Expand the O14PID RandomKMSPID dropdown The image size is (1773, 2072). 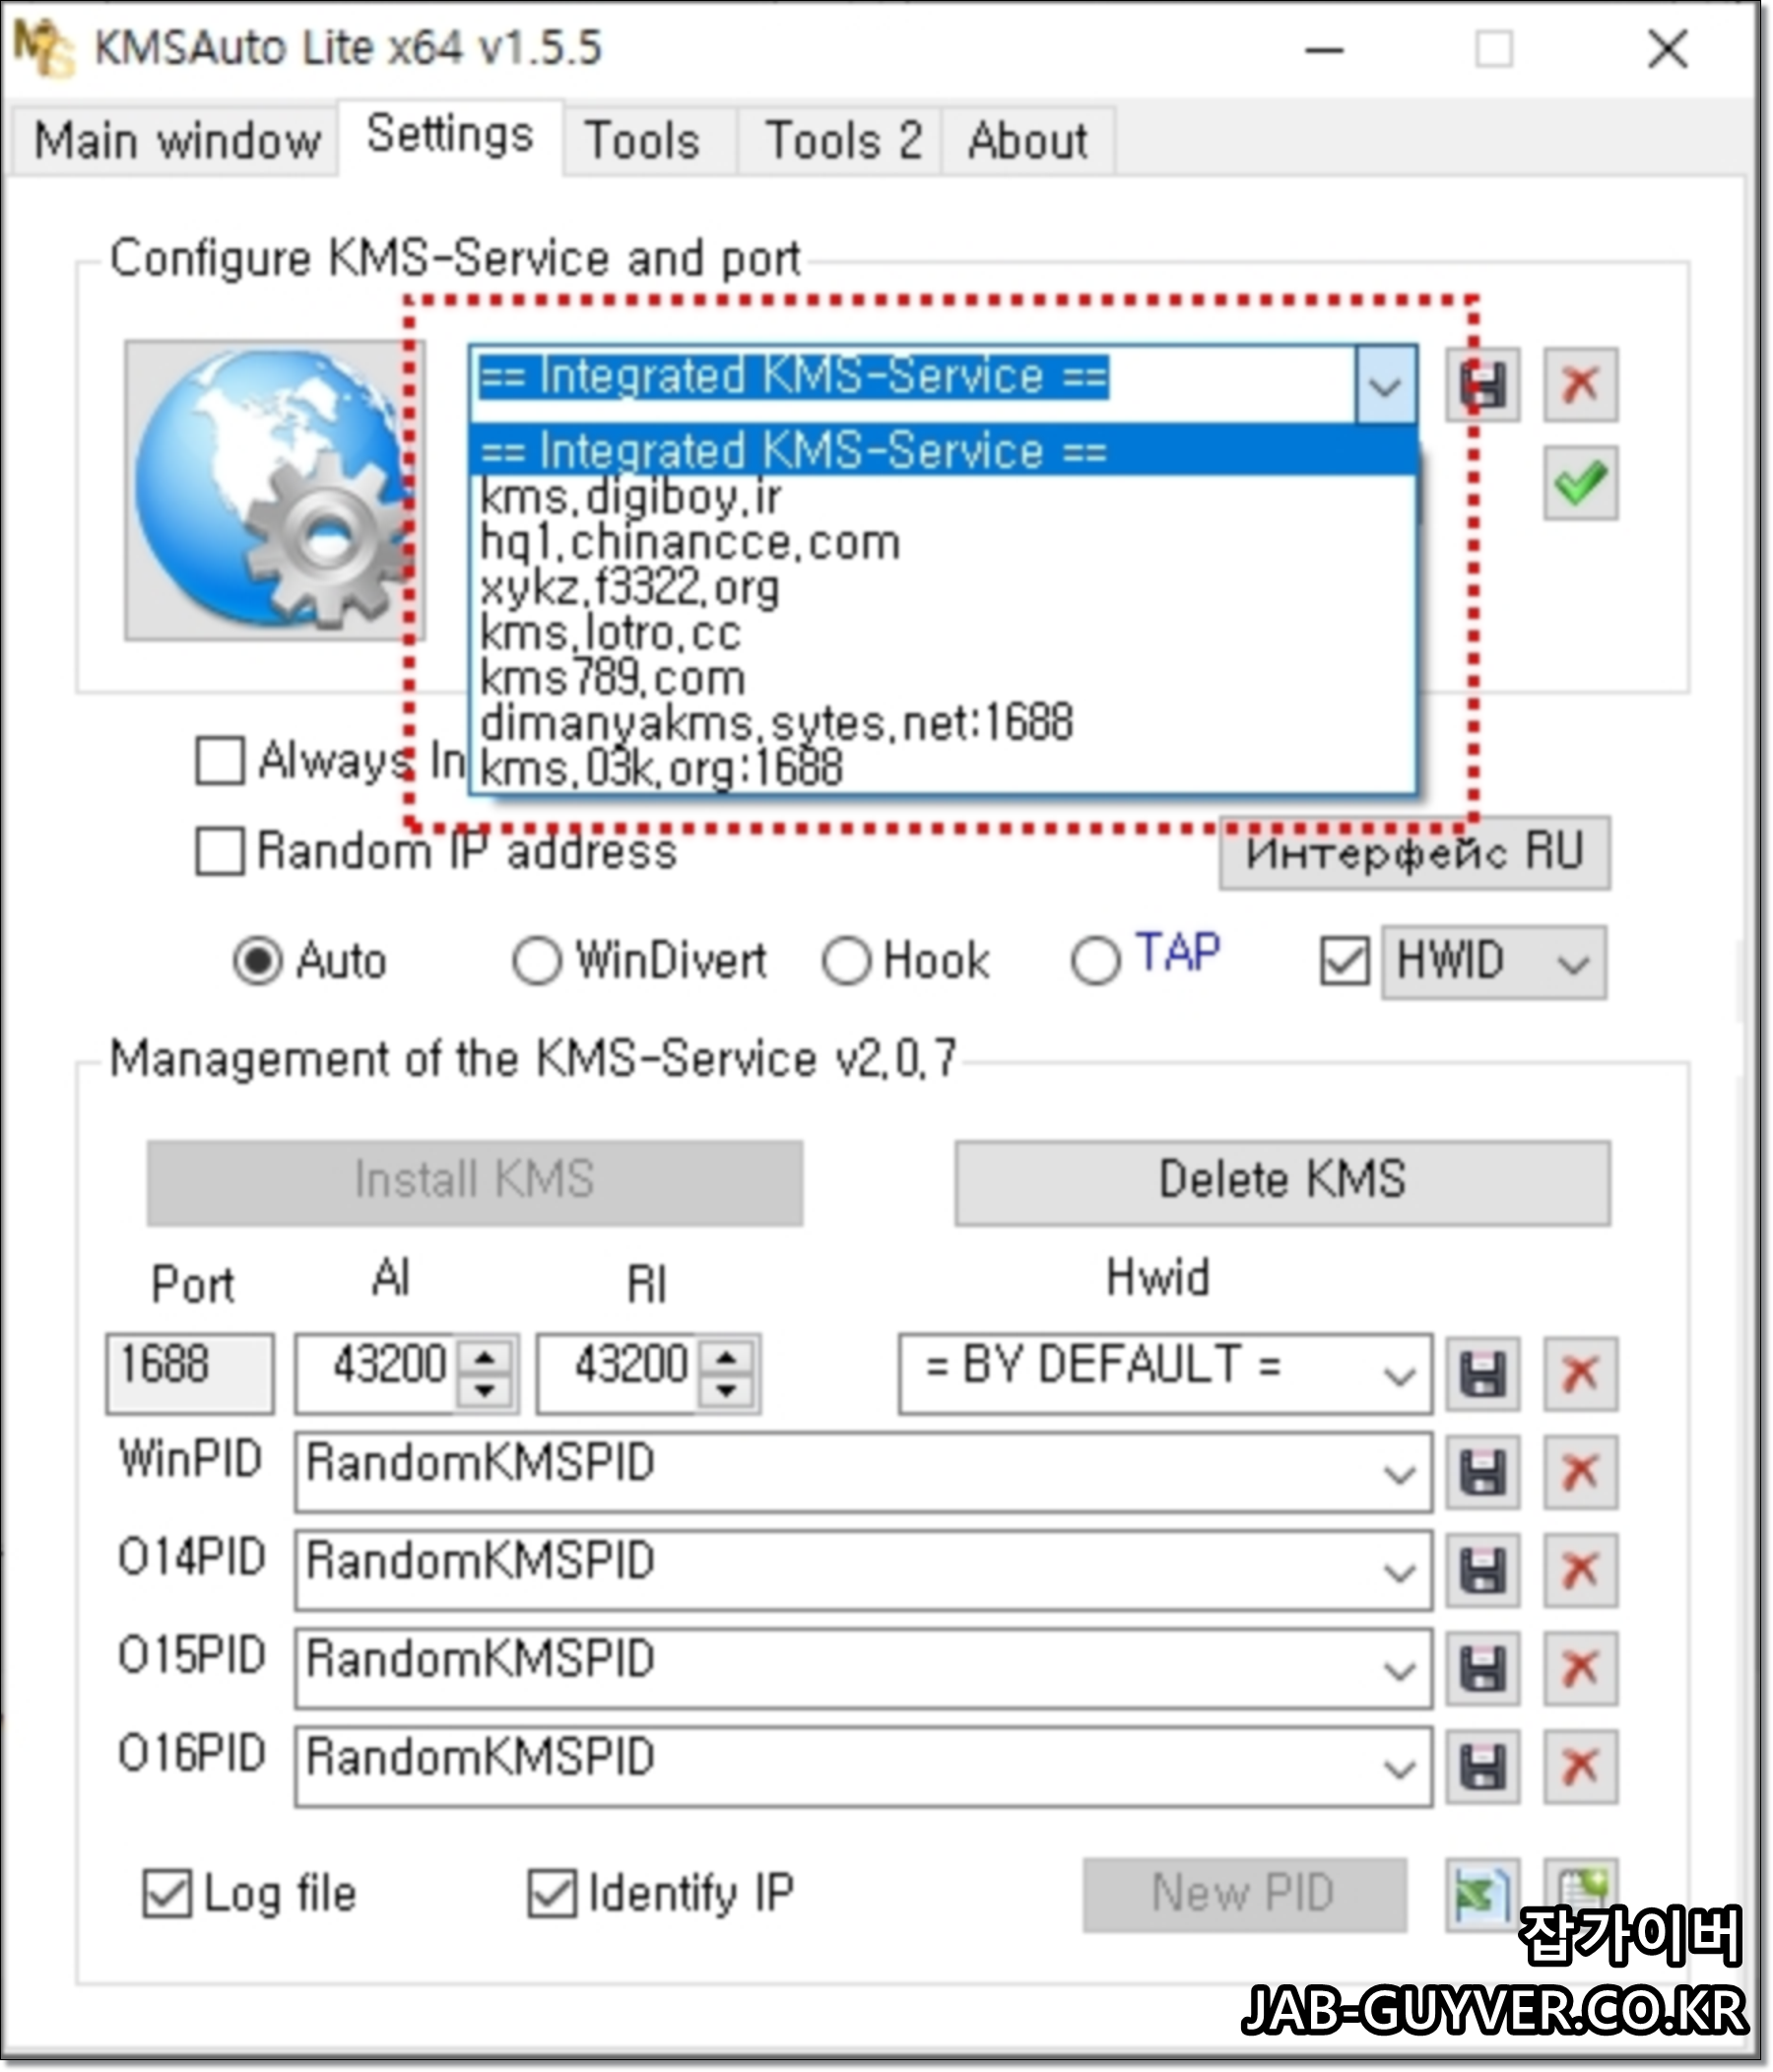coord(1400,1572)
